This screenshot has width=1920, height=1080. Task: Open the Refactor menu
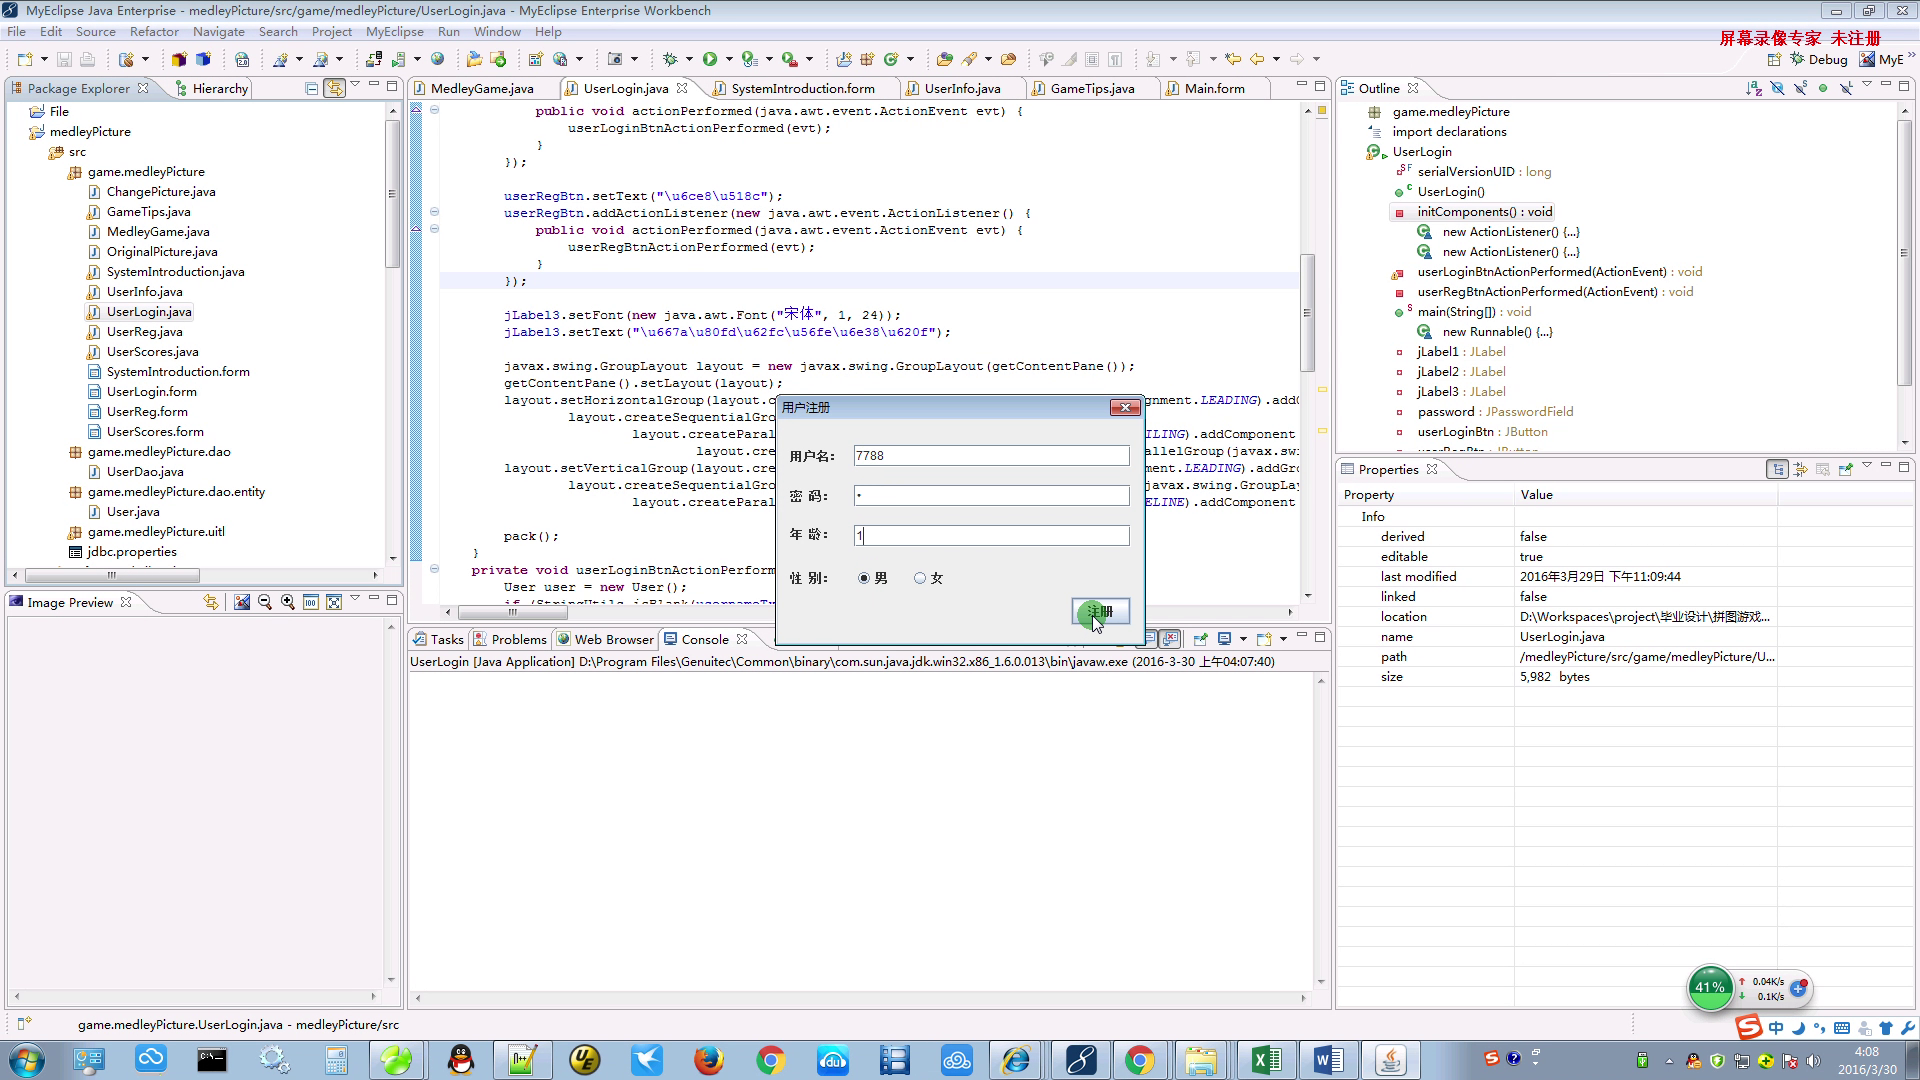click(154, 31)
